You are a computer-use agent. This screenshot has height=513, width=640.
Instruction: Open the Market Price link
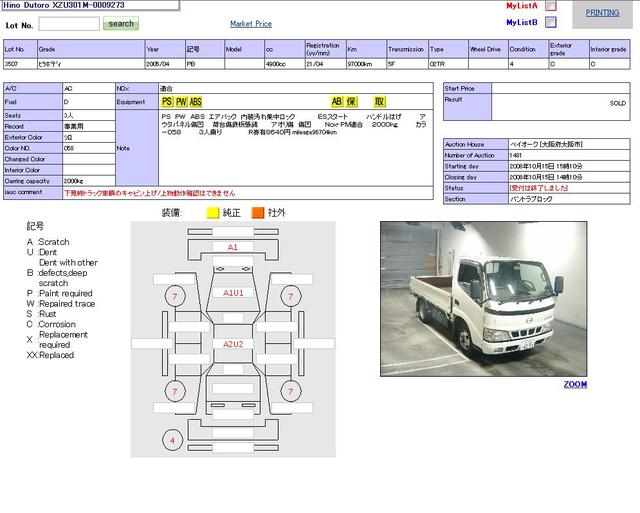pos(250,23)
